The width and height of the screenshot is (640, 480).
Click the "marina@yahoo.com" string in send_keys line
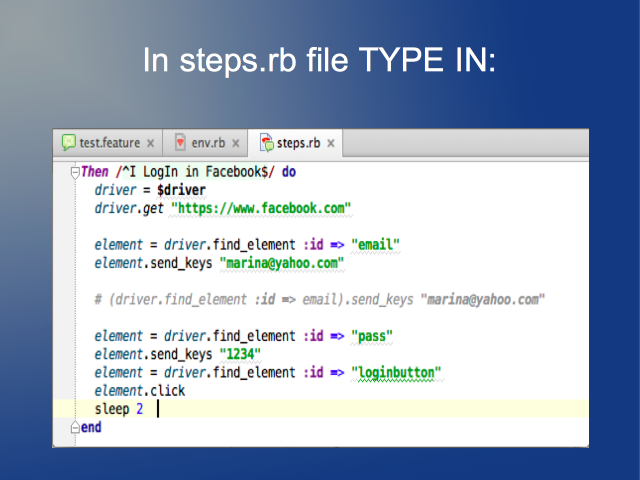tap(282, 263)
